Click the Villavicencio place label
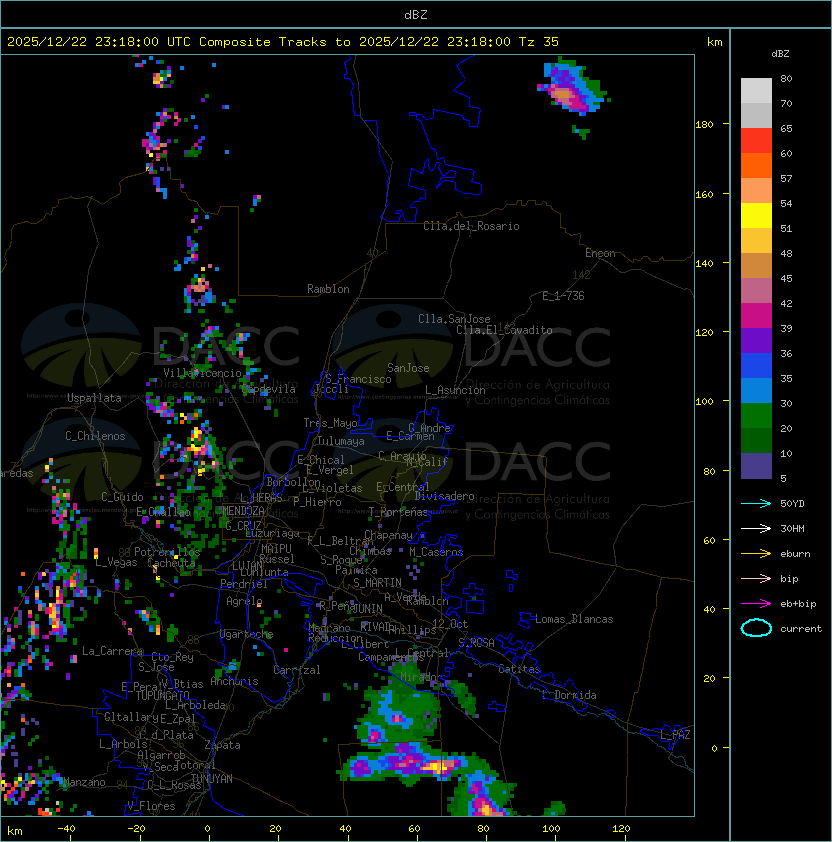The height and width of the screenshot is (842, 832). [202, 373]
